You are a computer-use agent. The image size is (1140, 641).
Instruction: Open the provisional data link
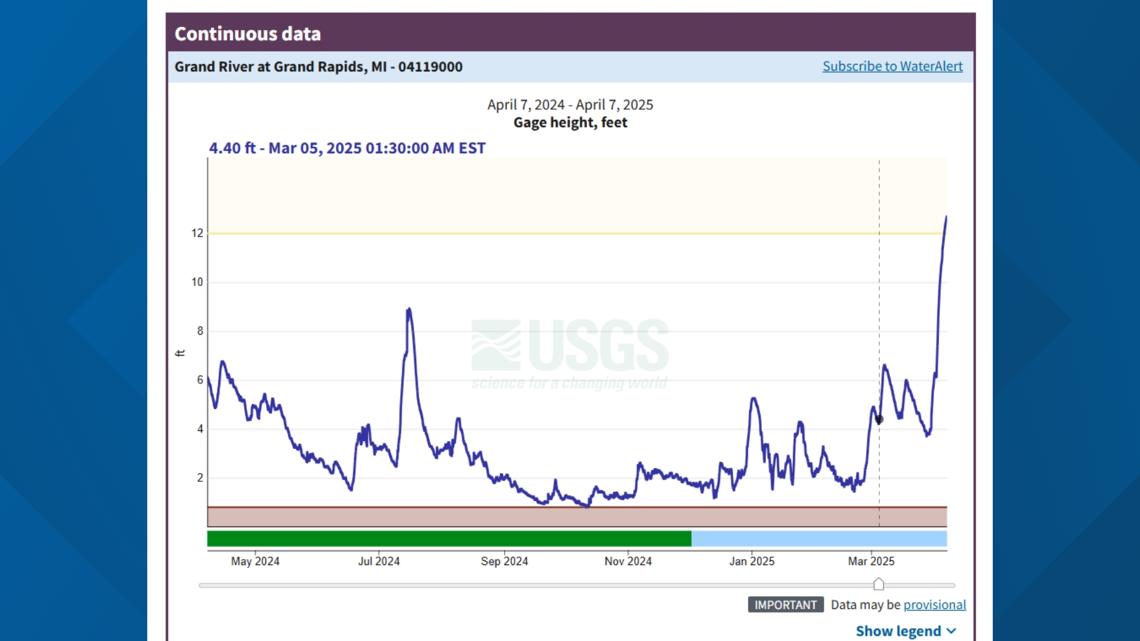click(934, 604)
